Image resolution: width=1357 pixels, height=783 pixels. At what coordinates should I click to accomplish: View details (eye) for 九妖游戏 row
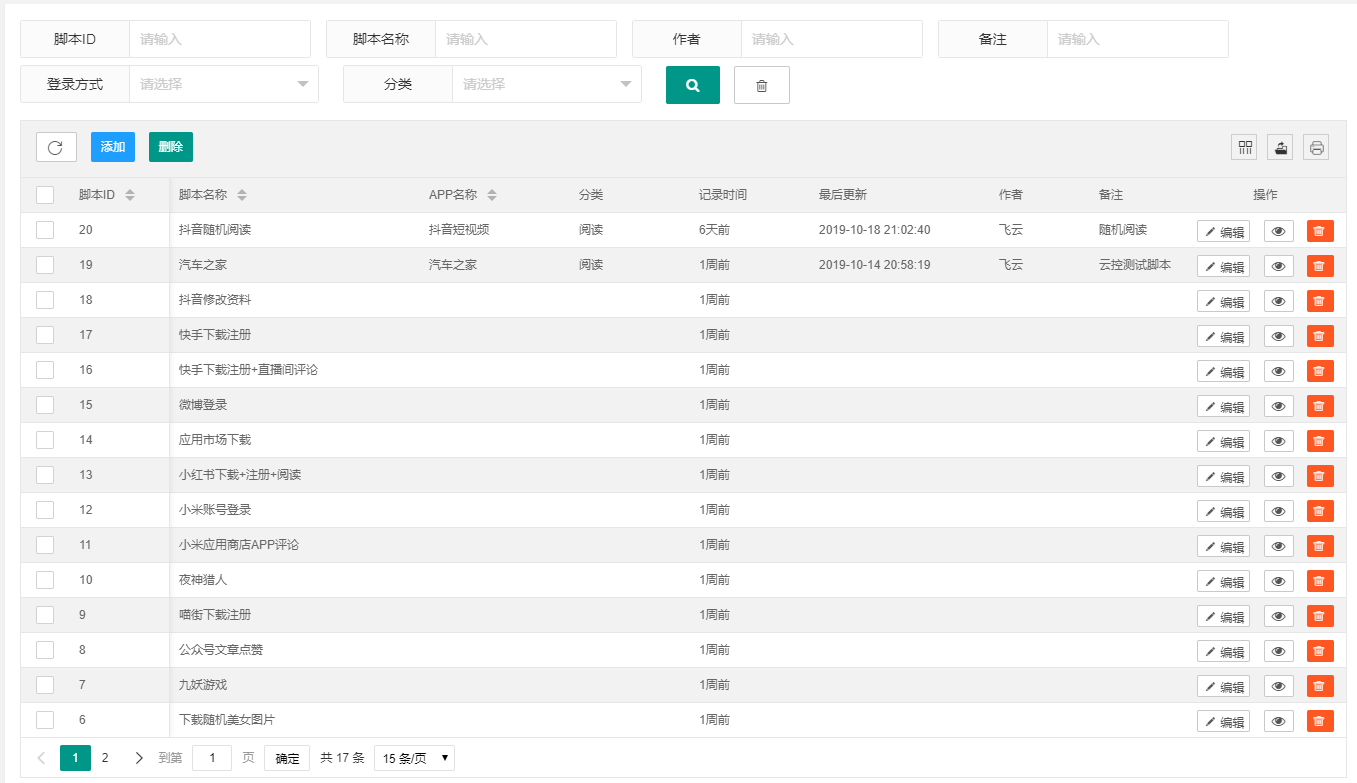click(x=1279, y=686)
